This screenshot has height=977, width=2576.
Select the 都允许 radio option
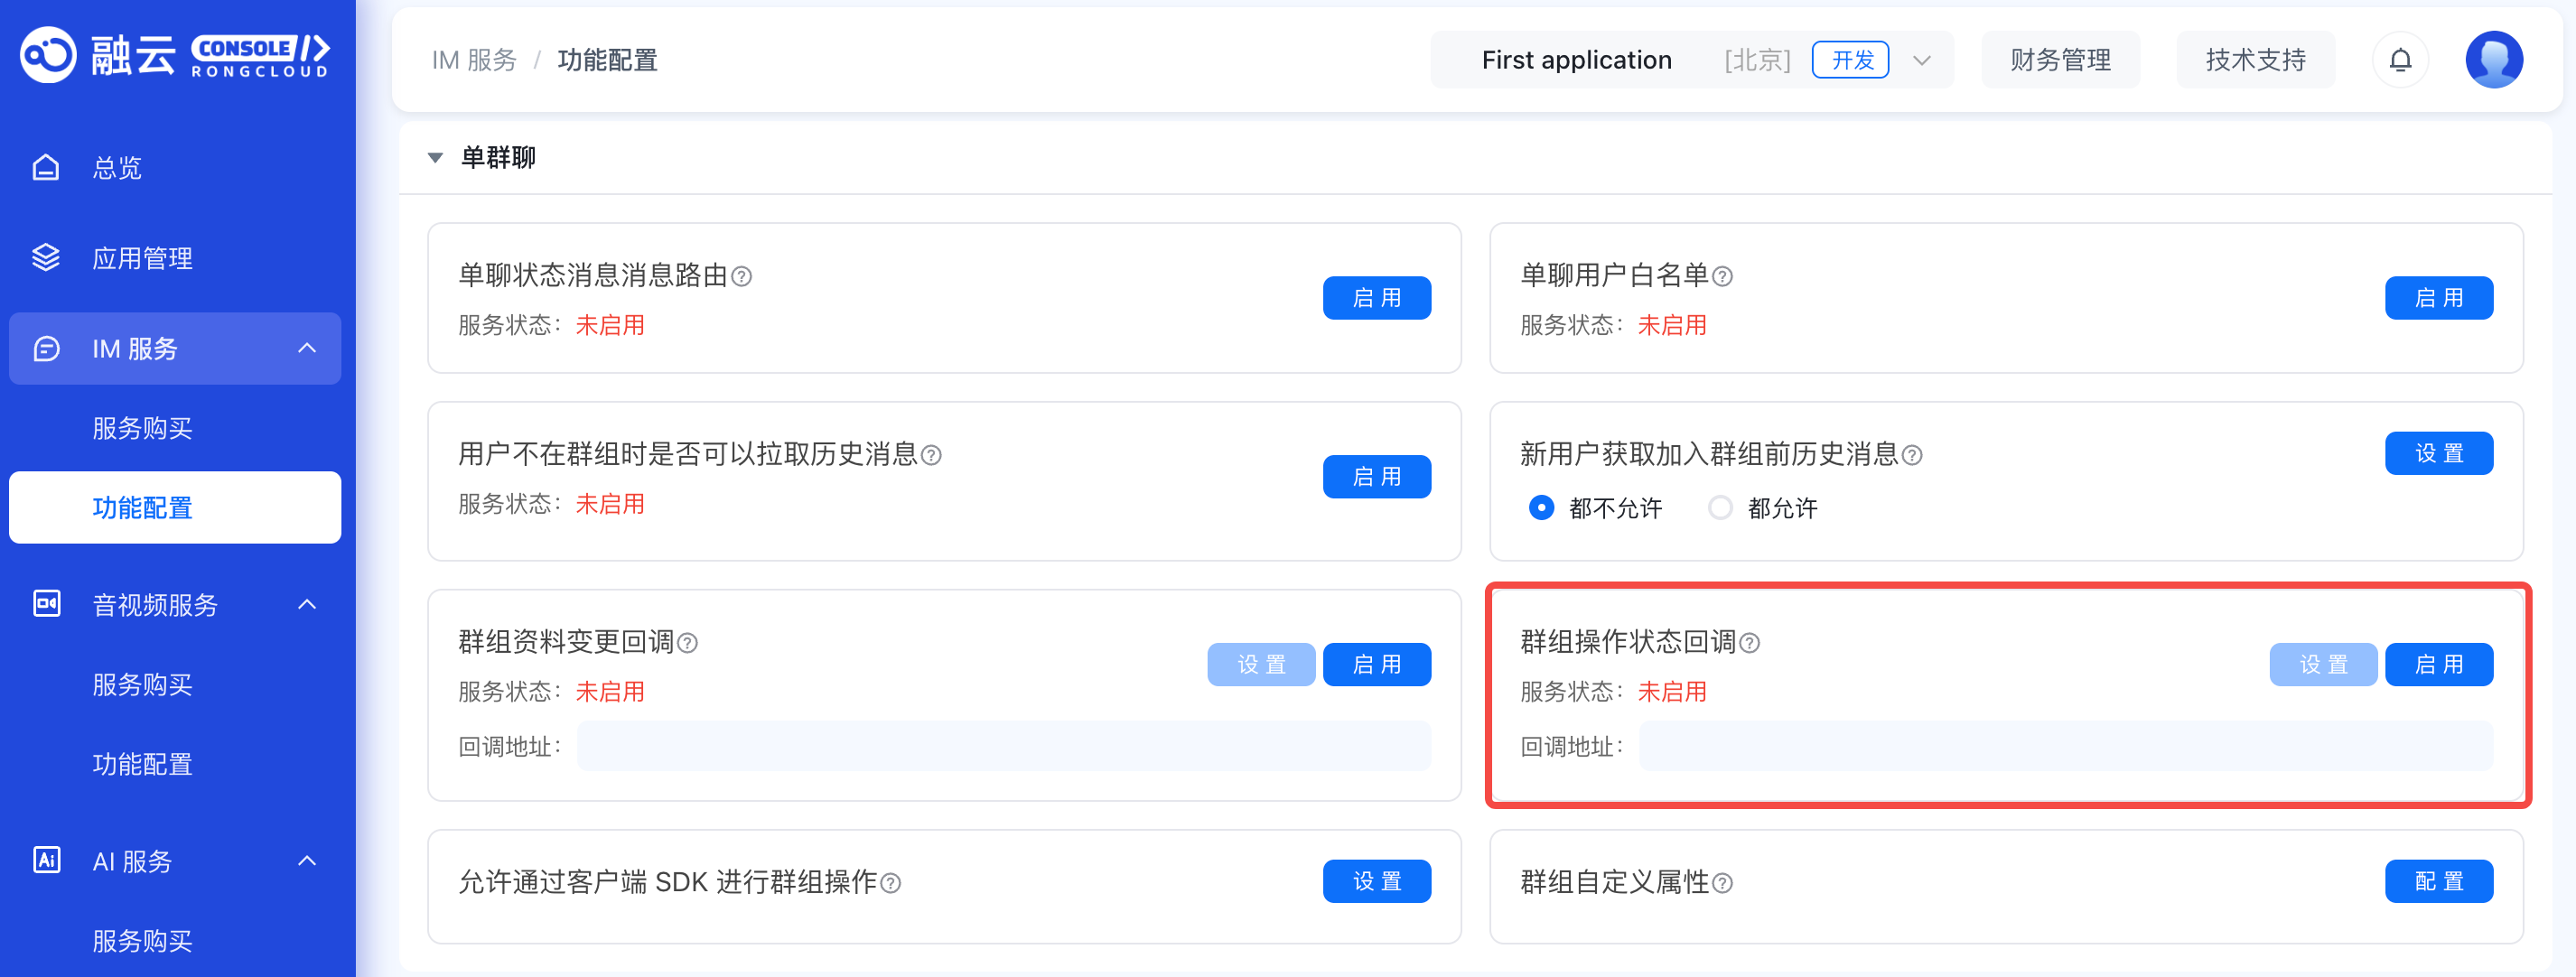[x=1719, y=508]
